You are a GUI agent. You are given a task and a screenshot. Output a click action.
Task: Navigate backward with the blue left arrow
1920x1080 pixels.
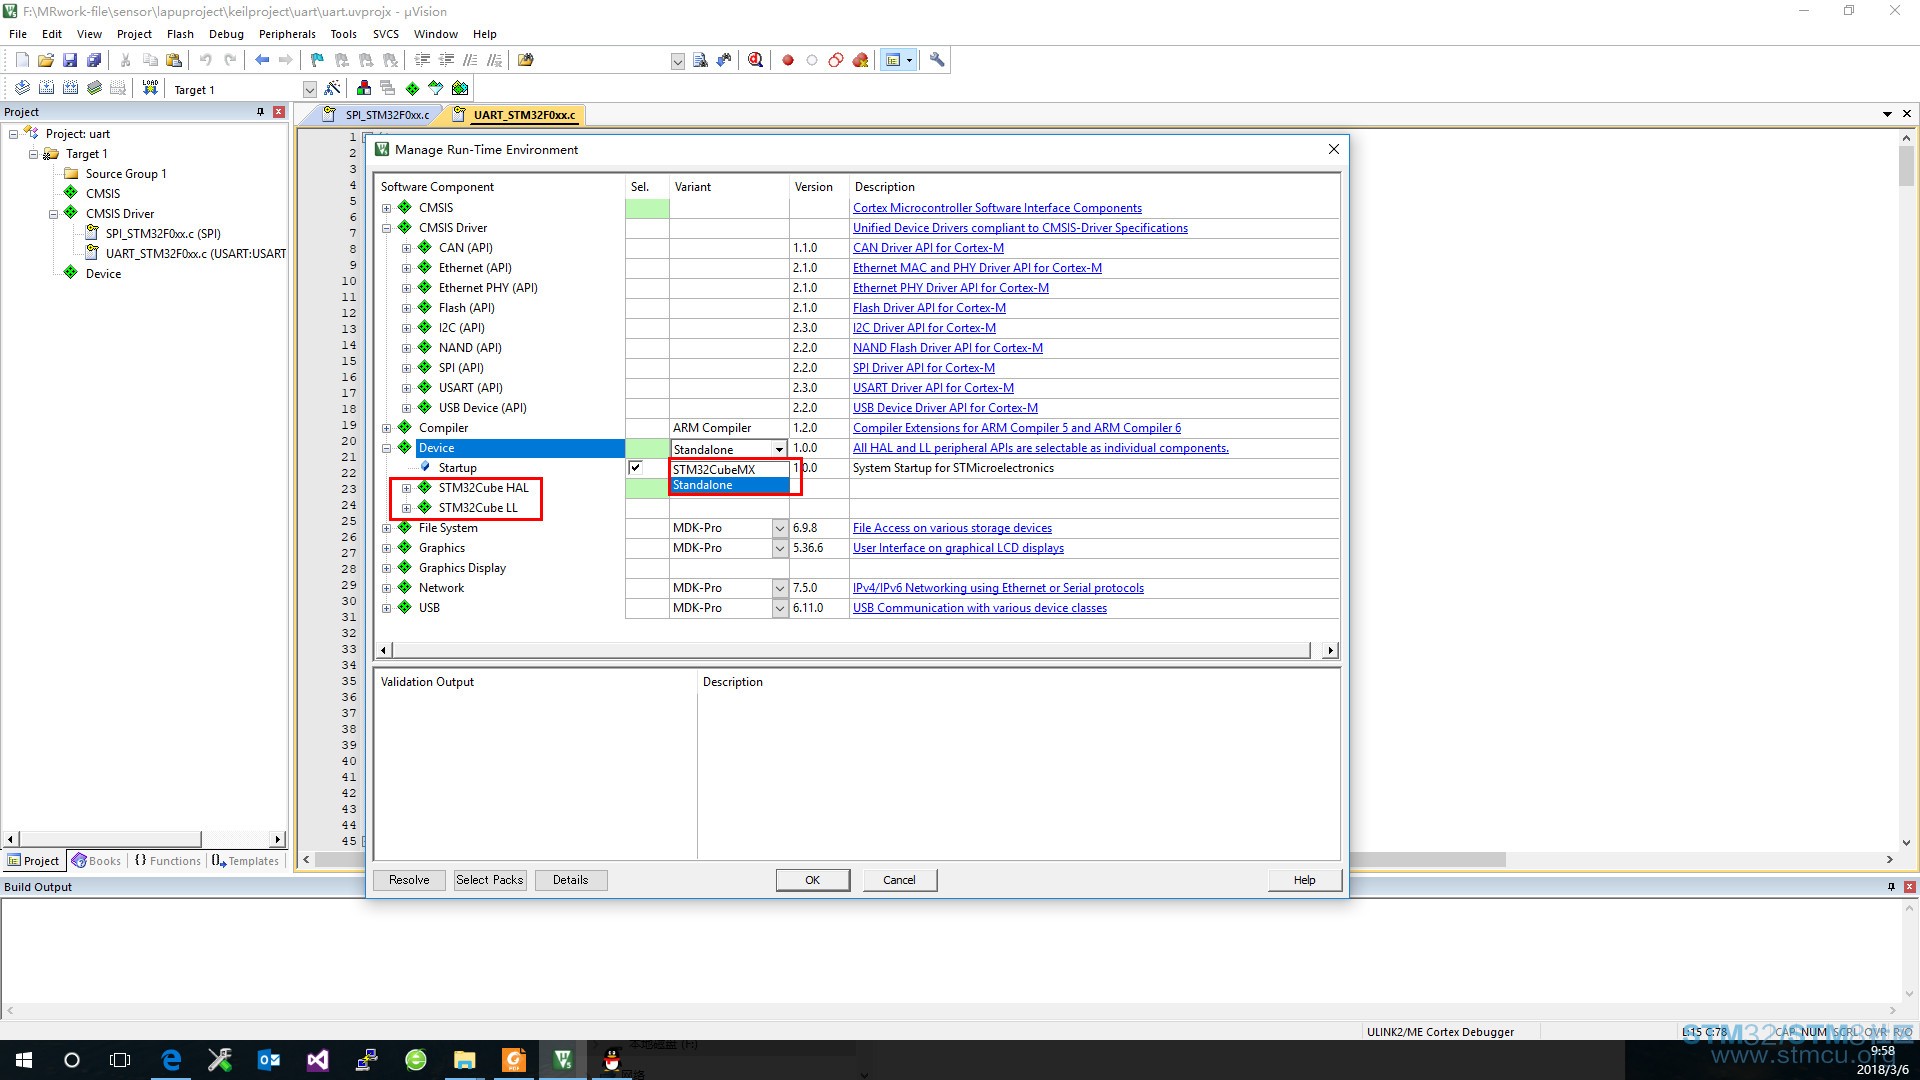point(262,60)
